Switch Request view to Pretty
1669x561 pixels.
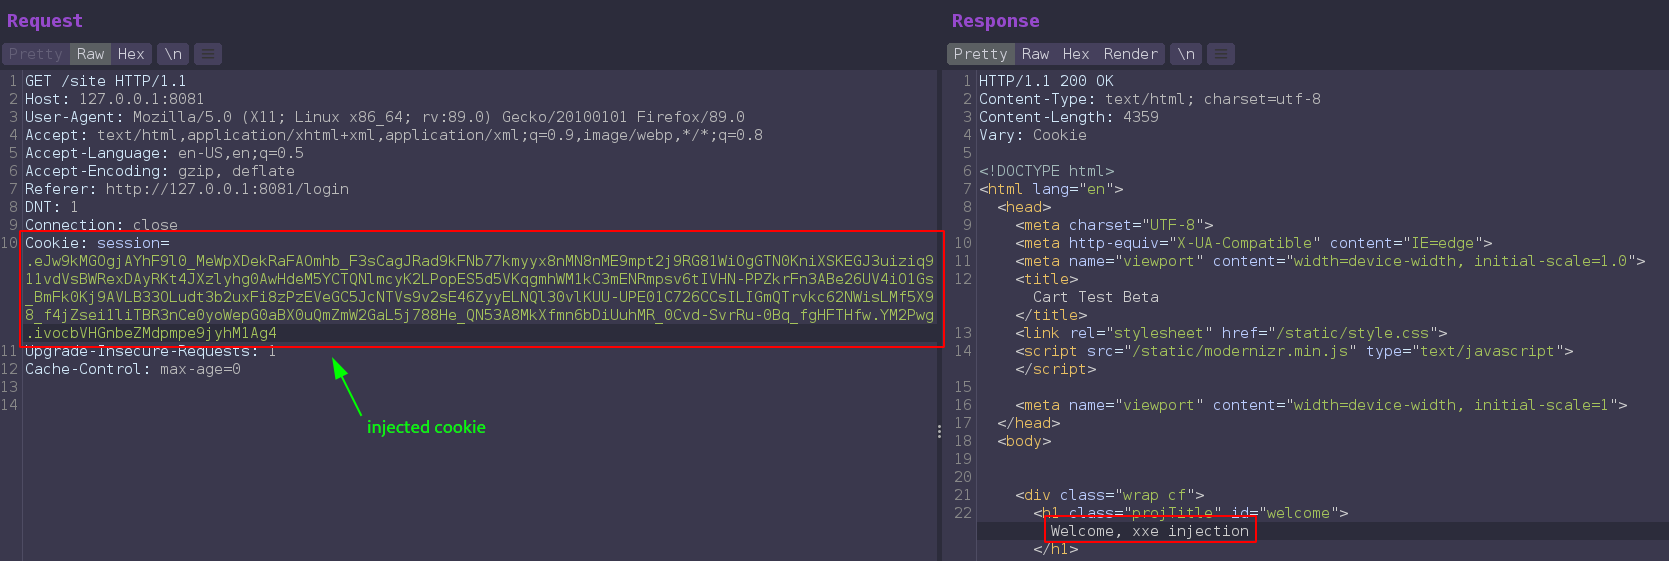point(35,54)
